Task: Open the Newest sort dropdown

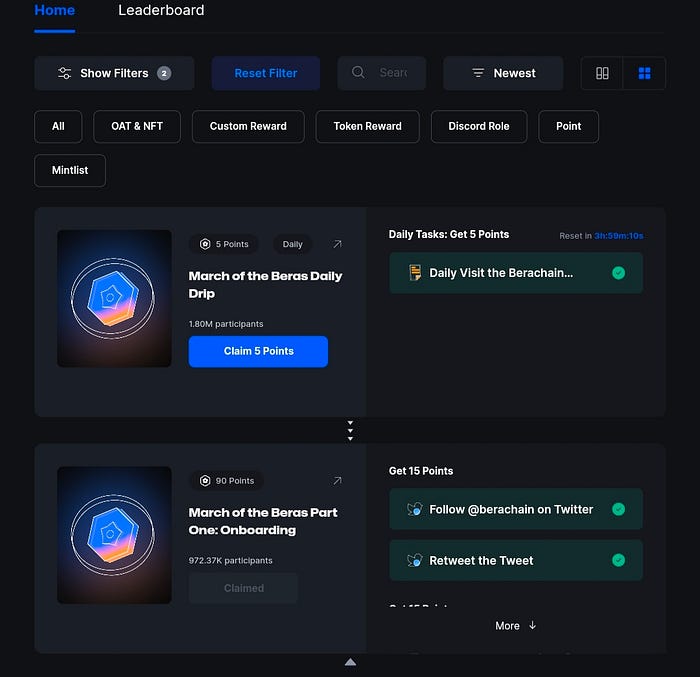Action: click(503, 73)
